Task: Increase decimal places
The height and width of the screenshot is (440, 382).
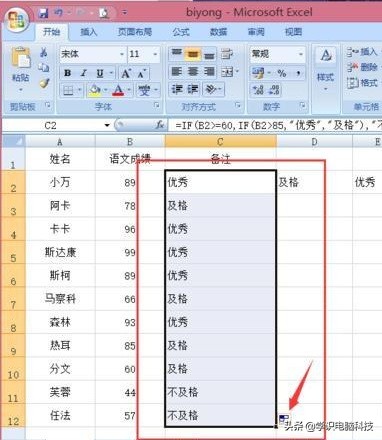Action: click(x=258, y=90)
